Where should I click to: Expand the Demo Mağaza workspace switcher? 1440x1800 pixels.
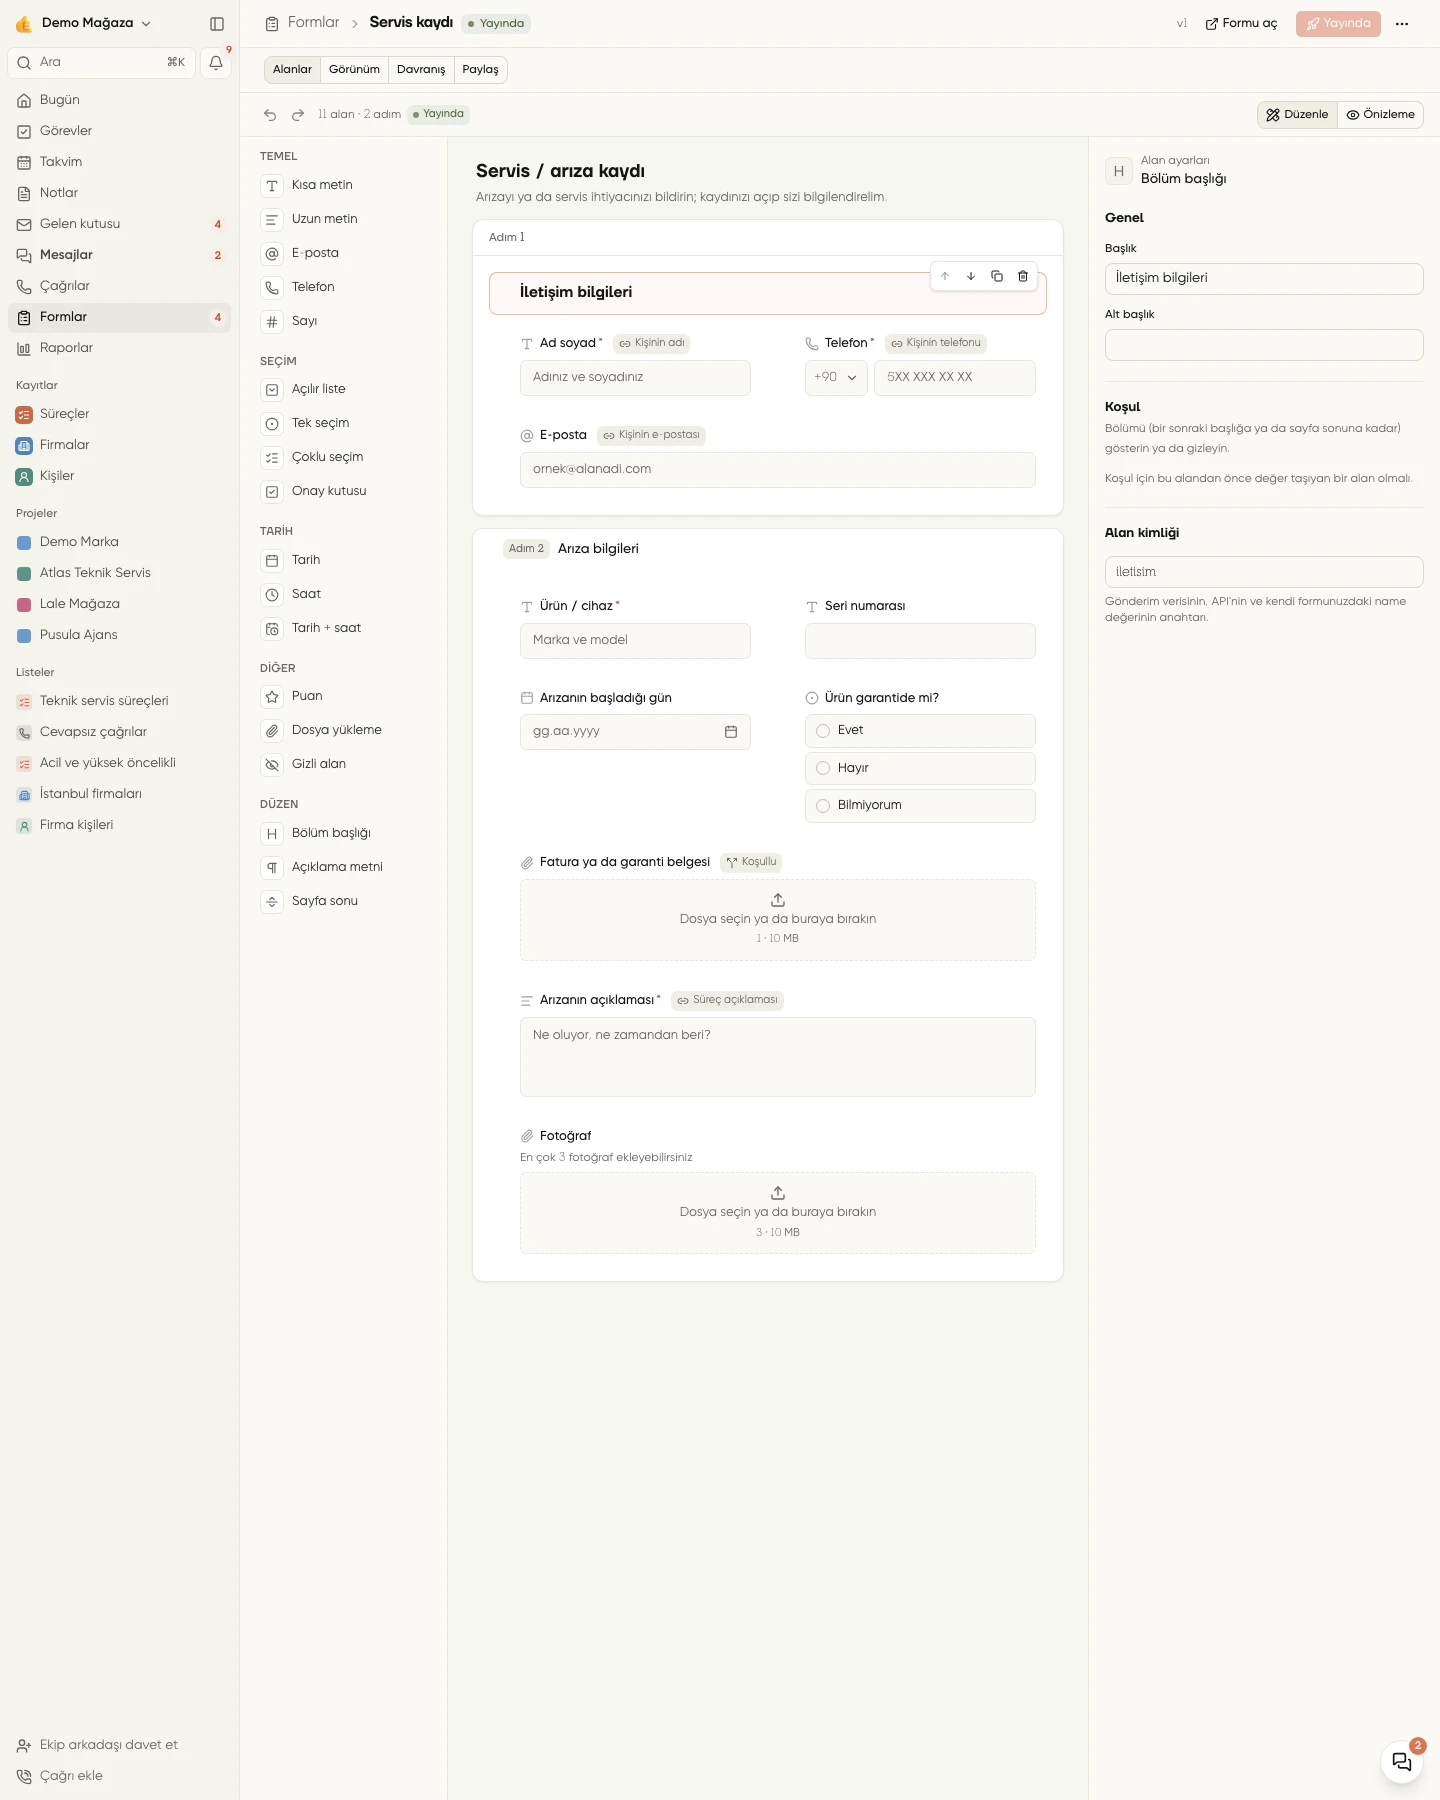[x=84, y=23]
